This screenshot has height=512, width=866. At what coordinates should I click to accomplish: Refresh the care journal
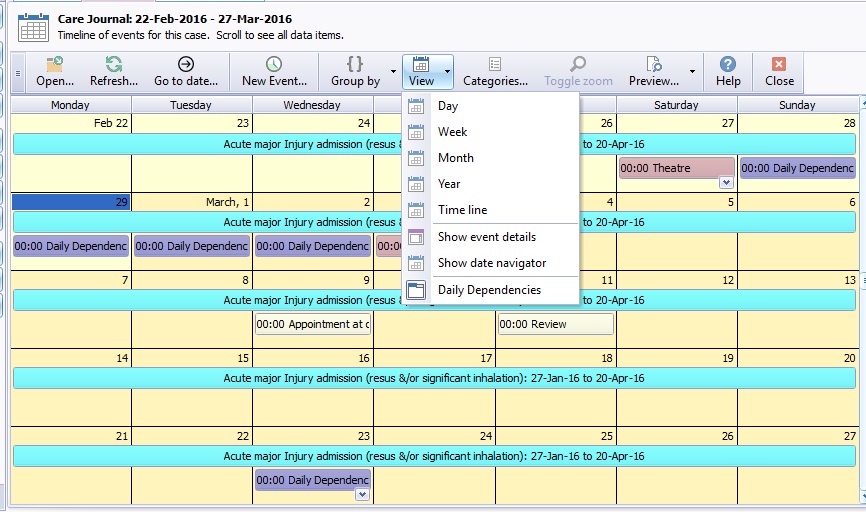114,72
